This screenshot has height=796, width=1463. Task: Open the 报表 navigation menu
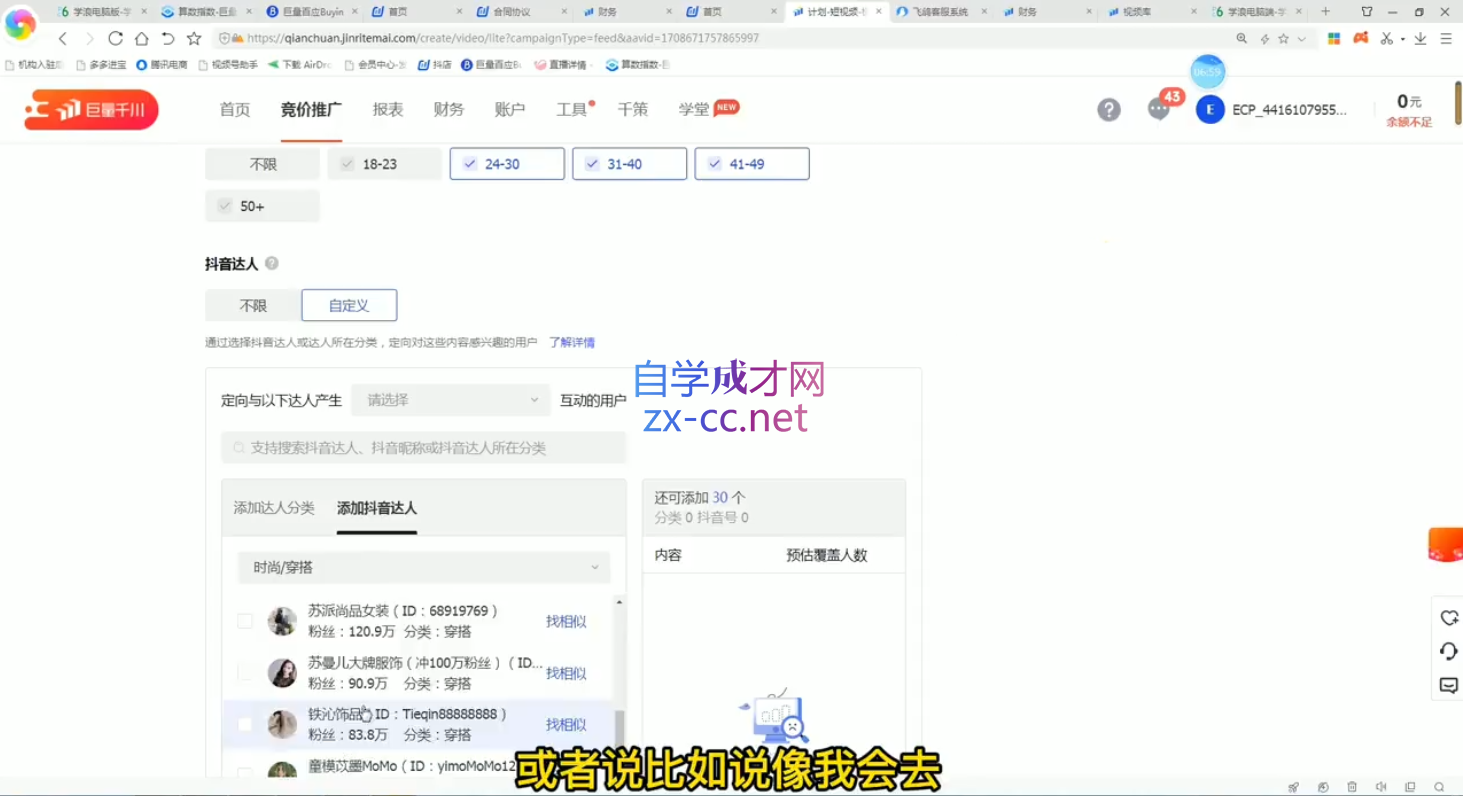[388, 110]
